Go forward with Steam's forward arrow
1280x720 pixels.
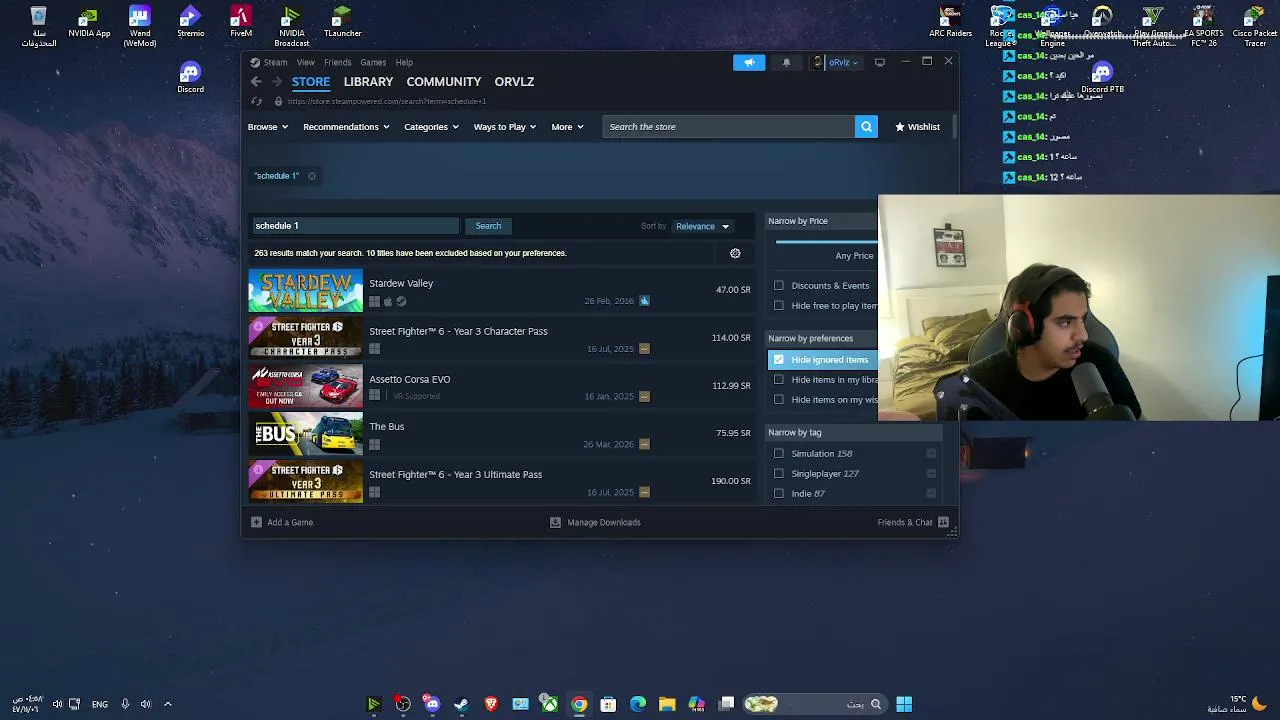coord(276,82)
